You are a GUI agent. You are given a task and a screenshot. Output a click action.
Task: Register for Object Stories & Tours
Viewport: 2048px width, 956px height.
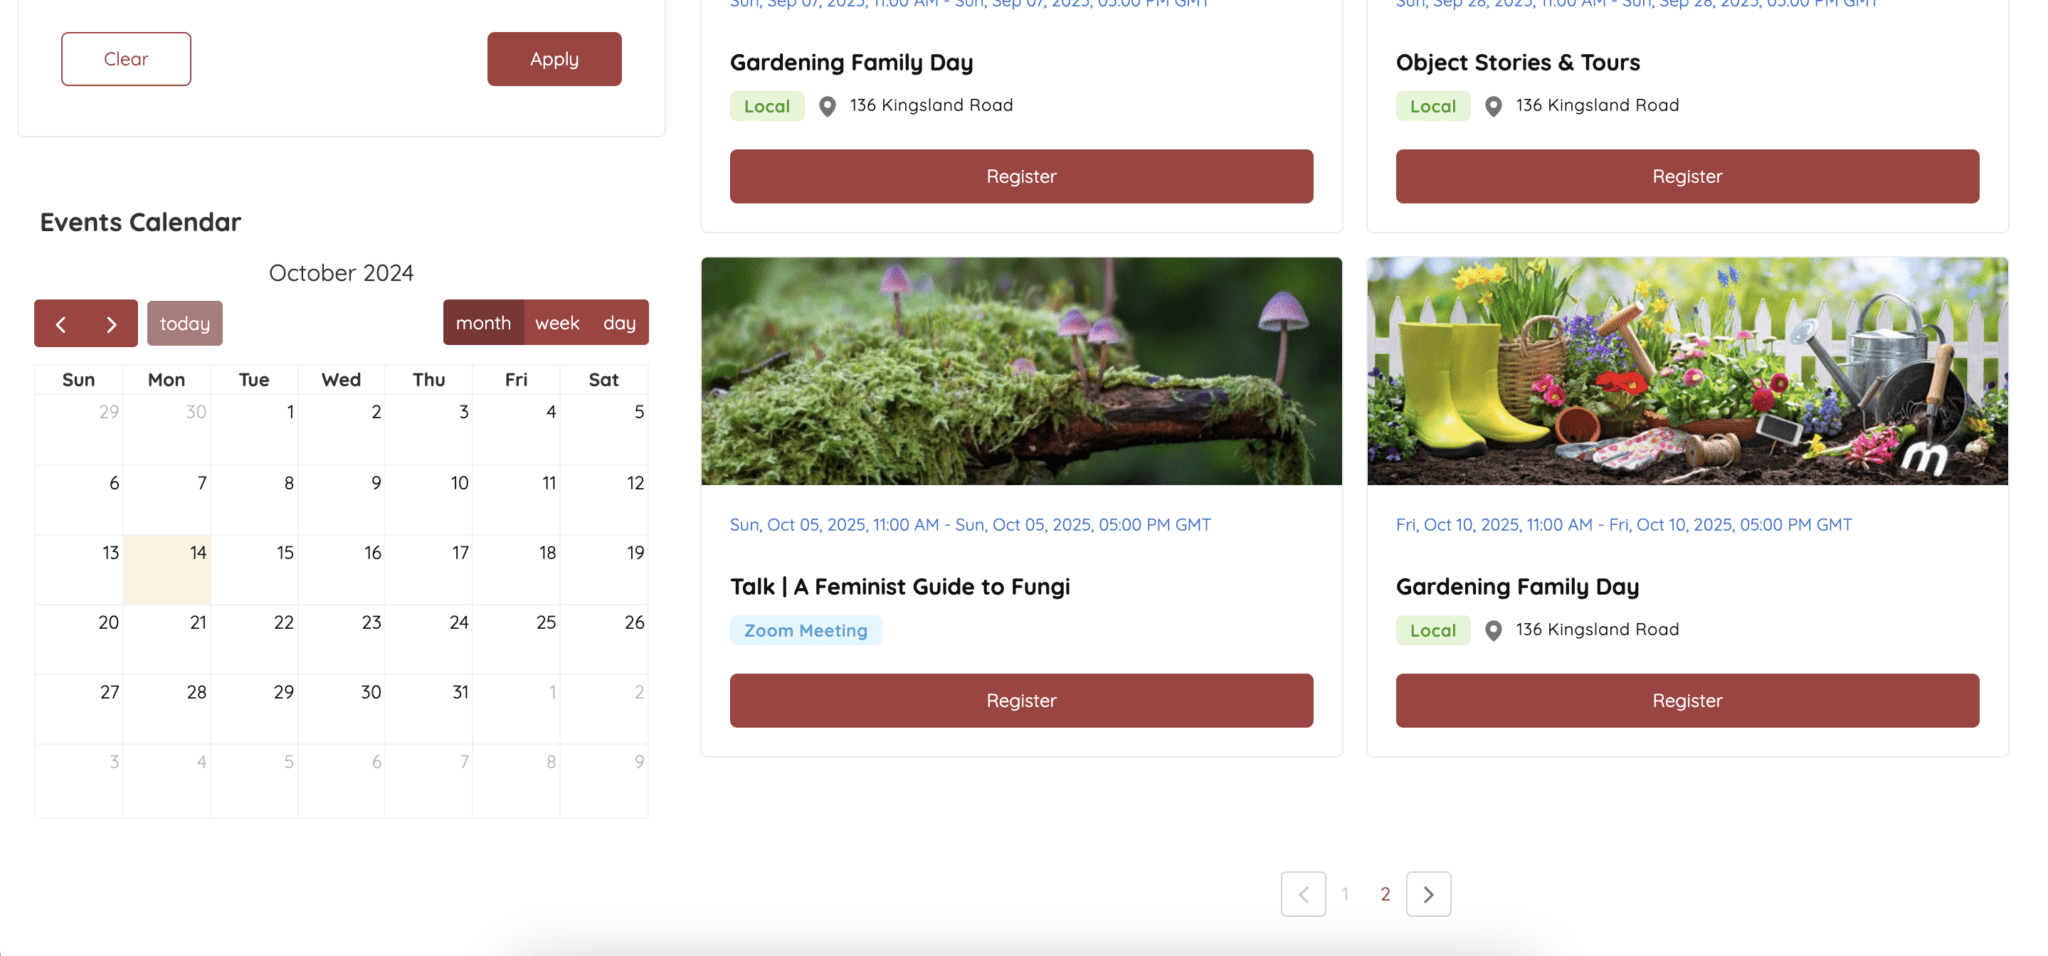[1687, 176]
